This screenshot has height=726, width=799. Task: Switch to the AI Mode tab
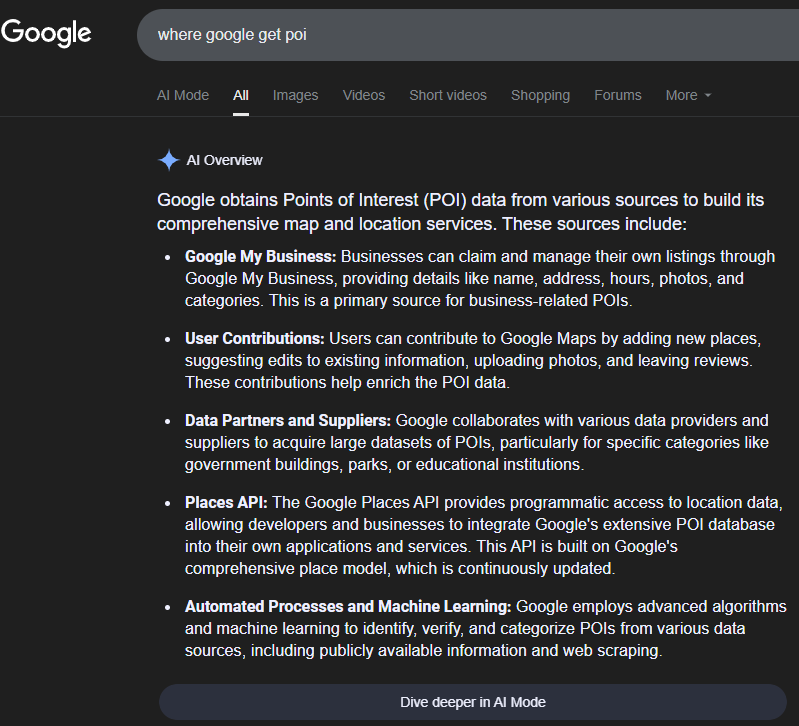coord(183,95)
